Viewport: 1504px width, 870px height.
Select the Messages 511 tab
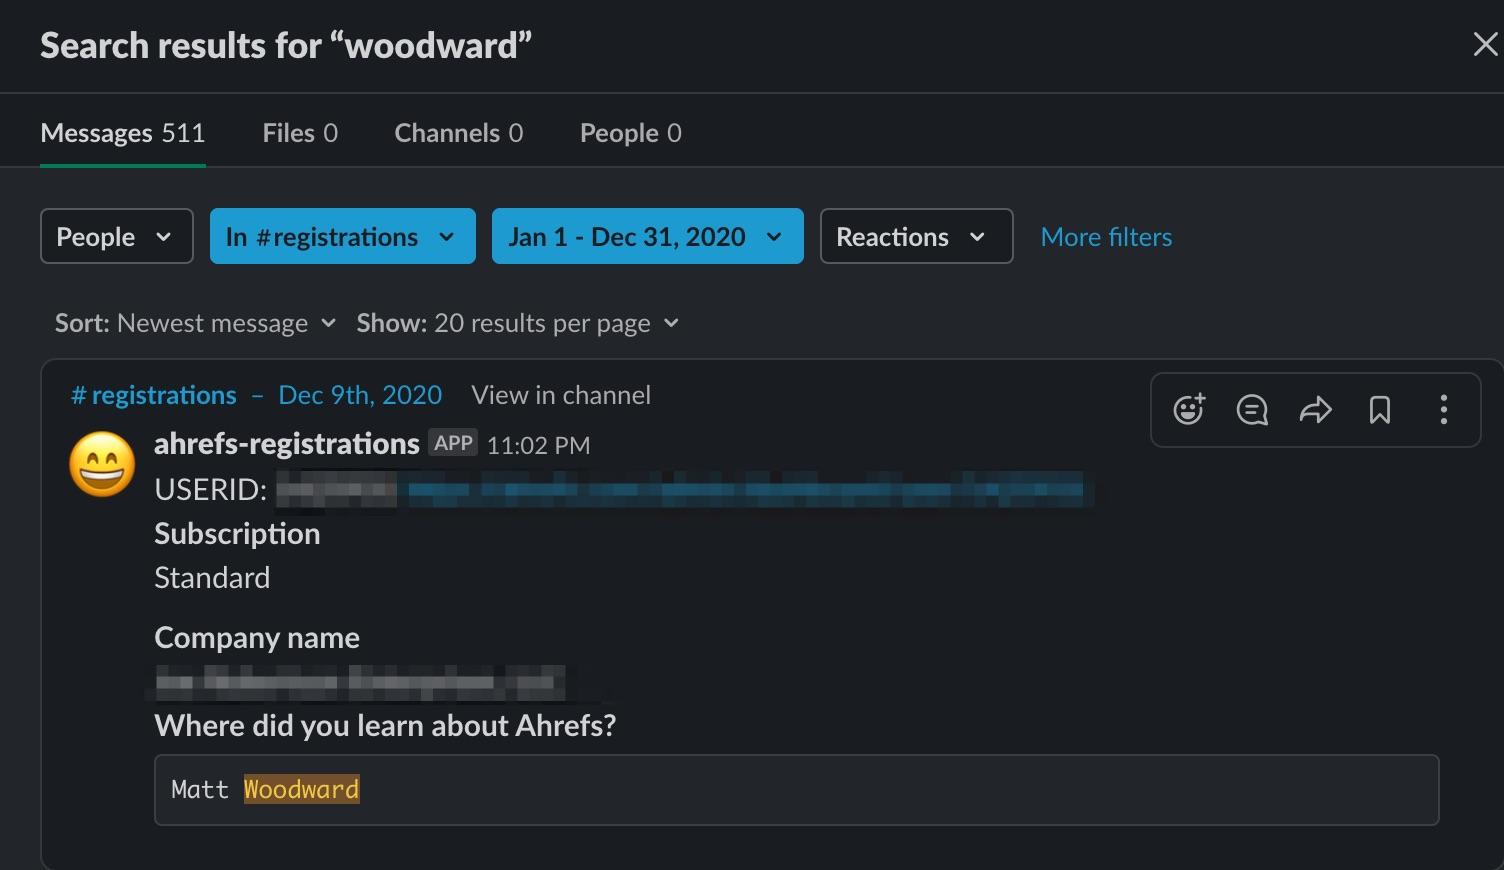pos(123,133)
